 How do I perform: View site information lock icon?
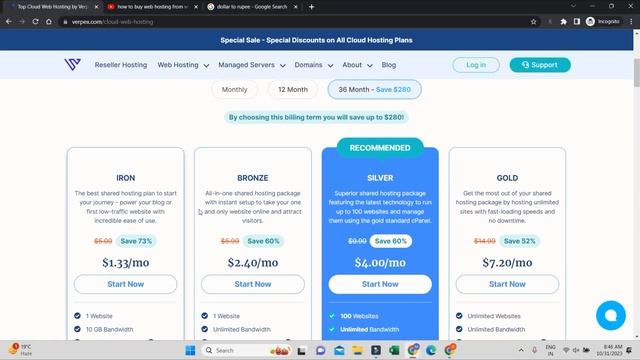(65, 22)
